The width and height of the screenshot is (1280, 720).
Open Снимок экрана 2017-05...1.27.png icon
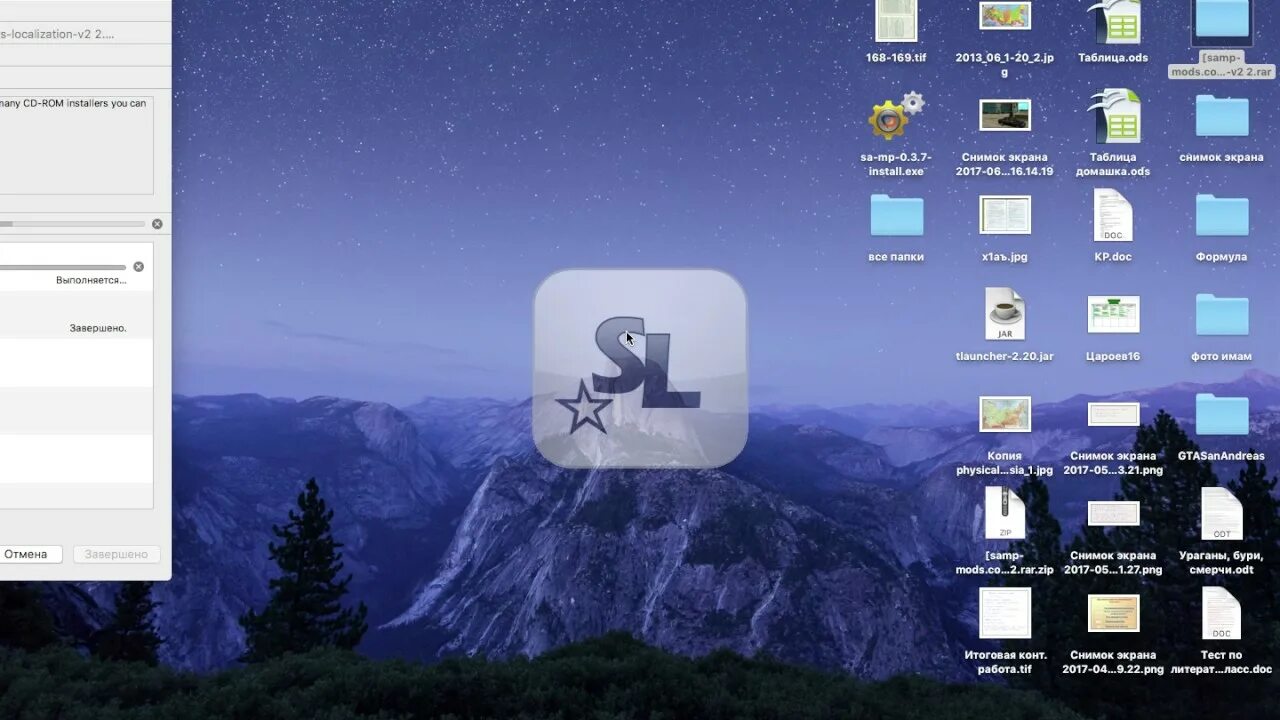(x=1113, y=513)
